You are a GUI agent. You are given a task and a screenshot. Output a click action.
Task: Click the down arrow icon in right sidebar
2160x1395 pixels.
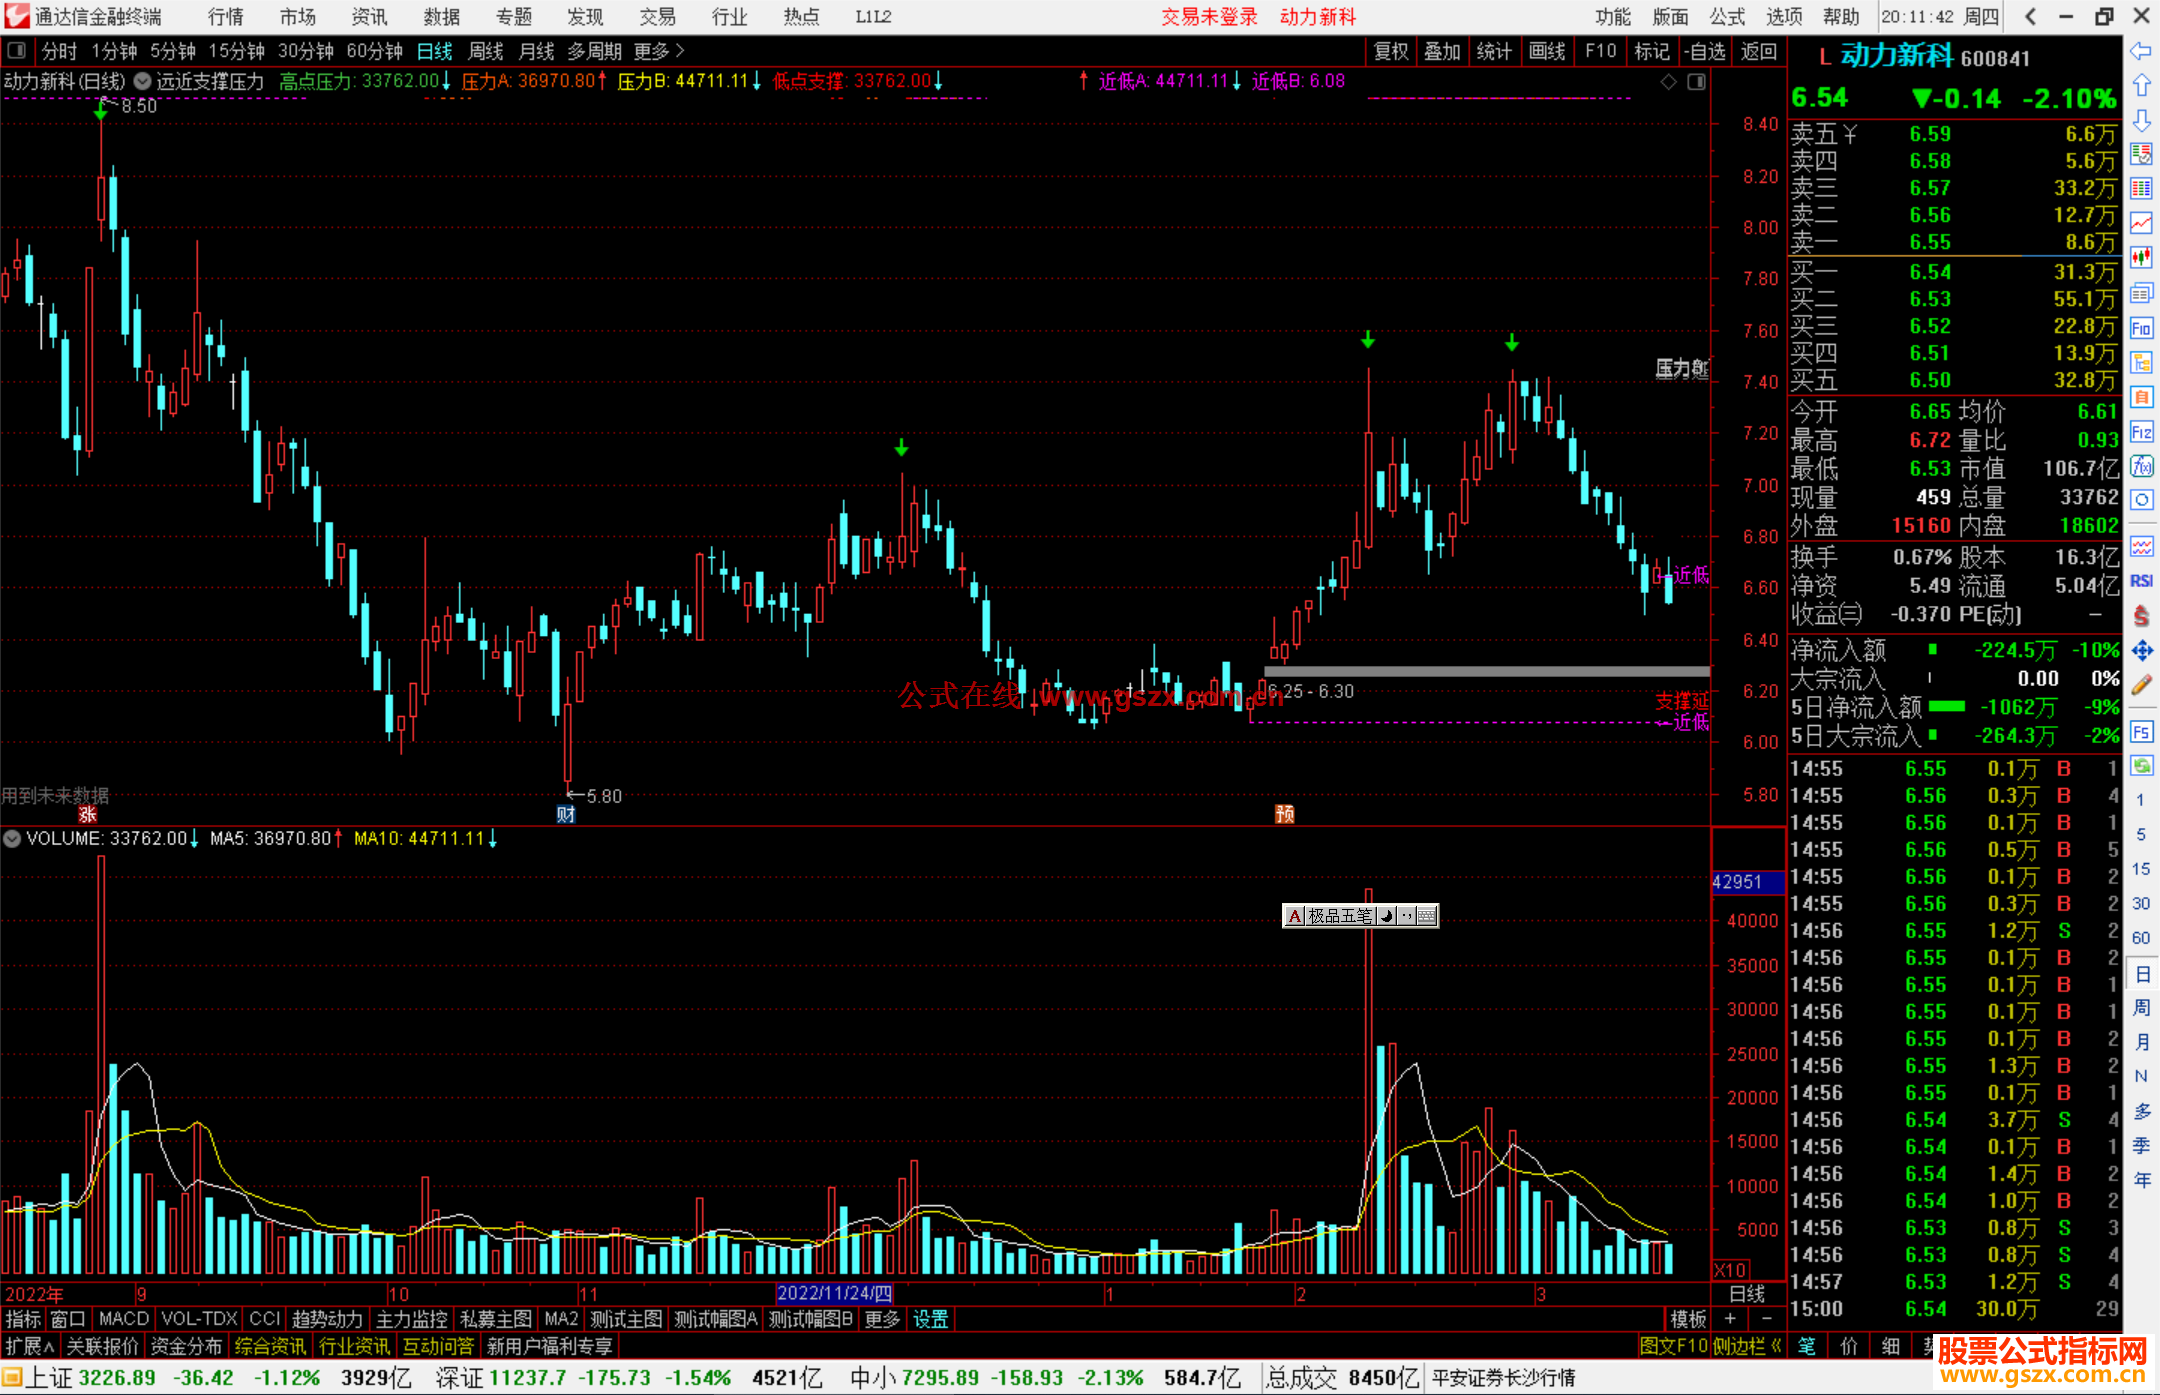click(x=2141, y=120)
